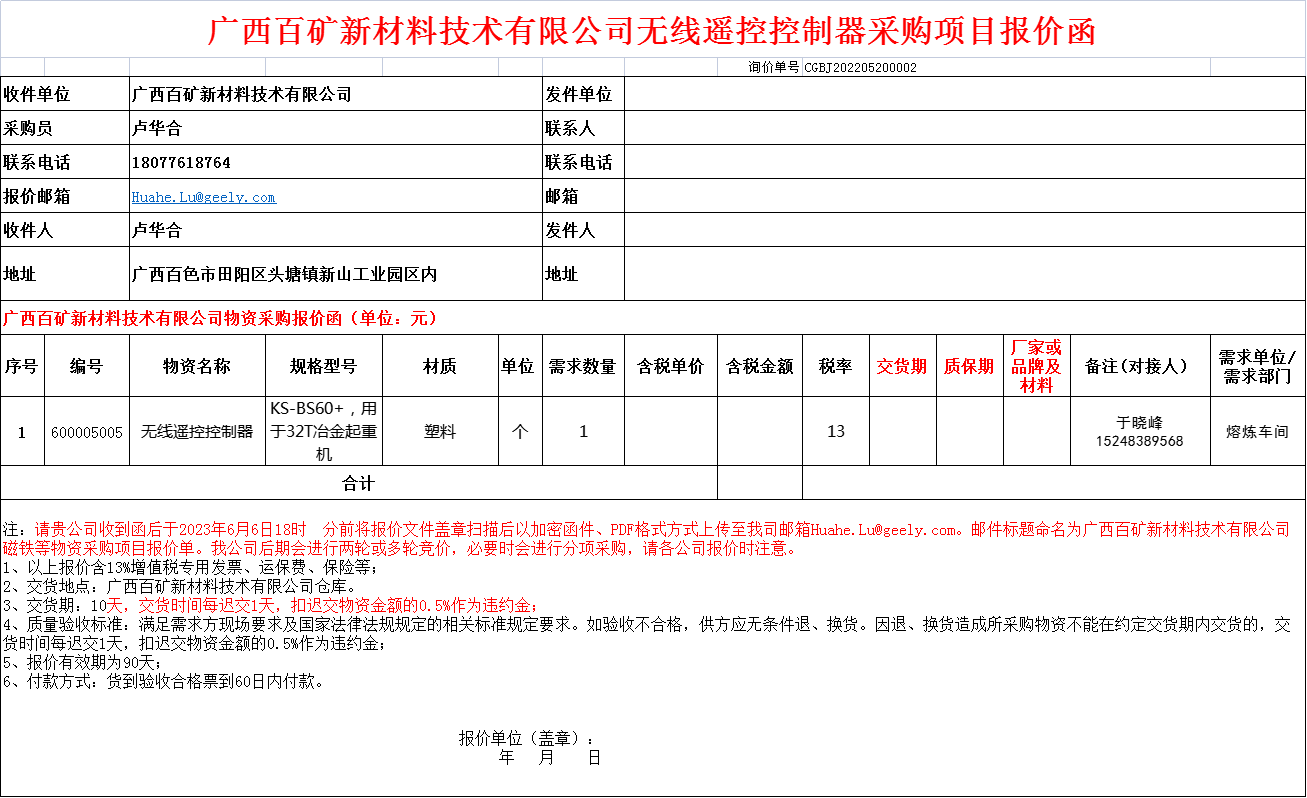Select note 5 报价有效期为90天

[x=82, y=662]
